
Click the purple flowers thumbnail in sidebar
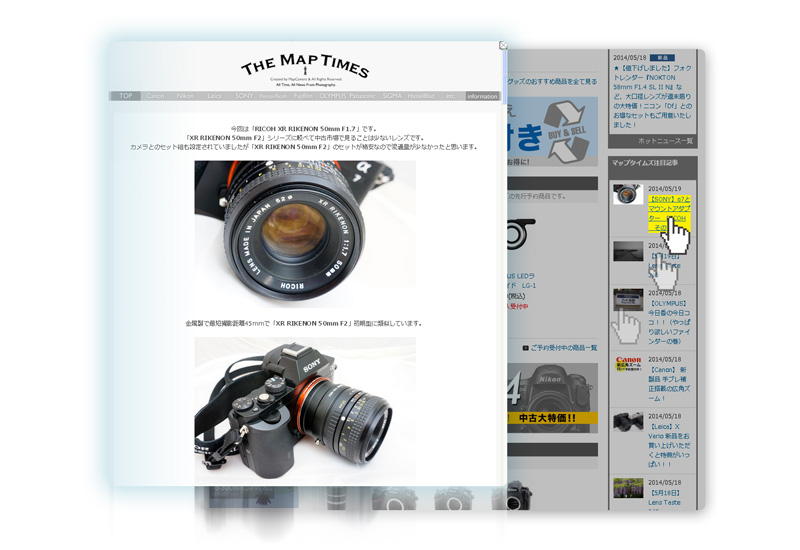point(628,488)
